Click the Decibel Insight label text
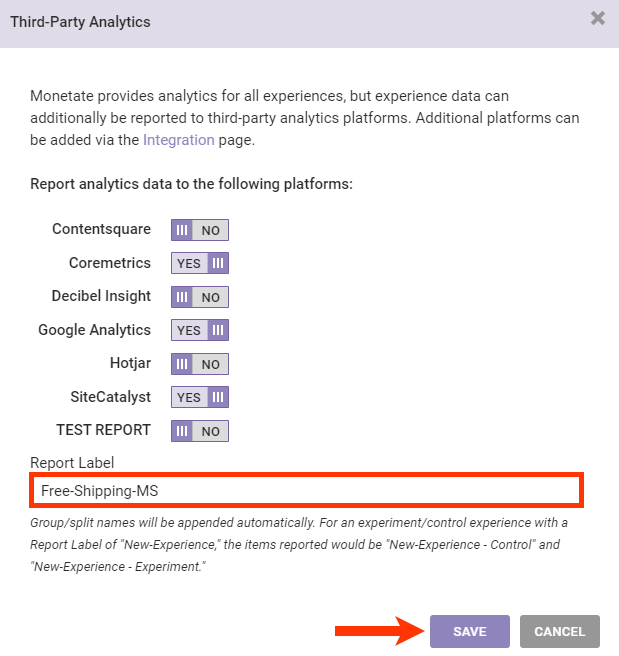This screenshot has width=619, height=656. [x=101, y=296]
